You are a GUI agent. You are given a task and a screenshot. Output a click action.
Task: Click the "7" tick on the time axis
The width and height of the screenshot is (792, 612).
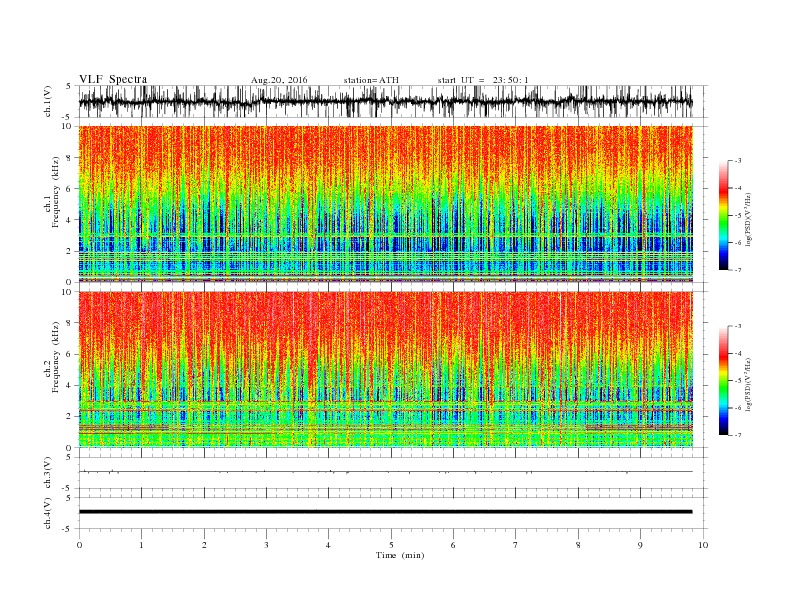point(516,545)
